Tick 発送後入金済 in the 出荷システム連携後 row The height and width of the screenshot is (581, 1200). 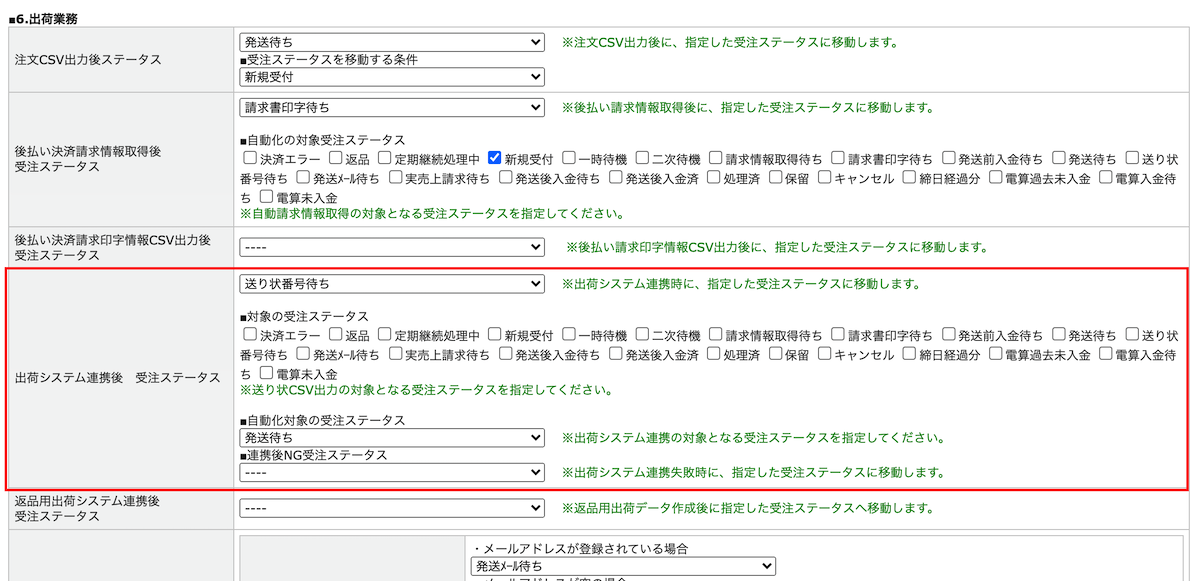(616, 354)
